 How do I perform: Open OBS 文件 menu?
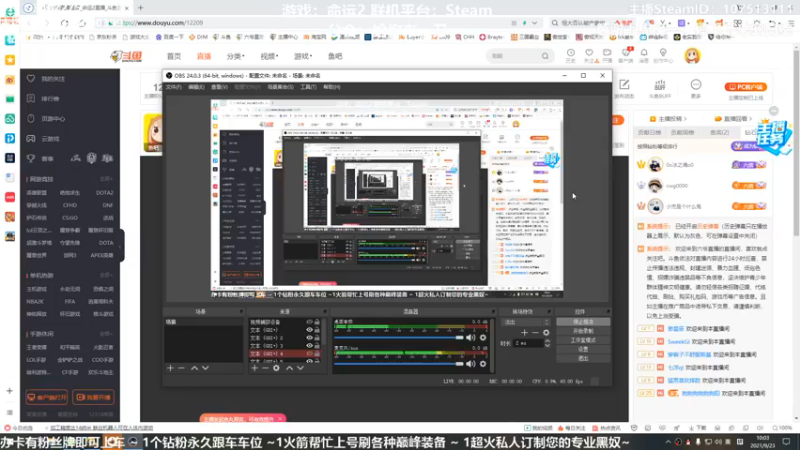pyautogui.click(x=173, y=87)
